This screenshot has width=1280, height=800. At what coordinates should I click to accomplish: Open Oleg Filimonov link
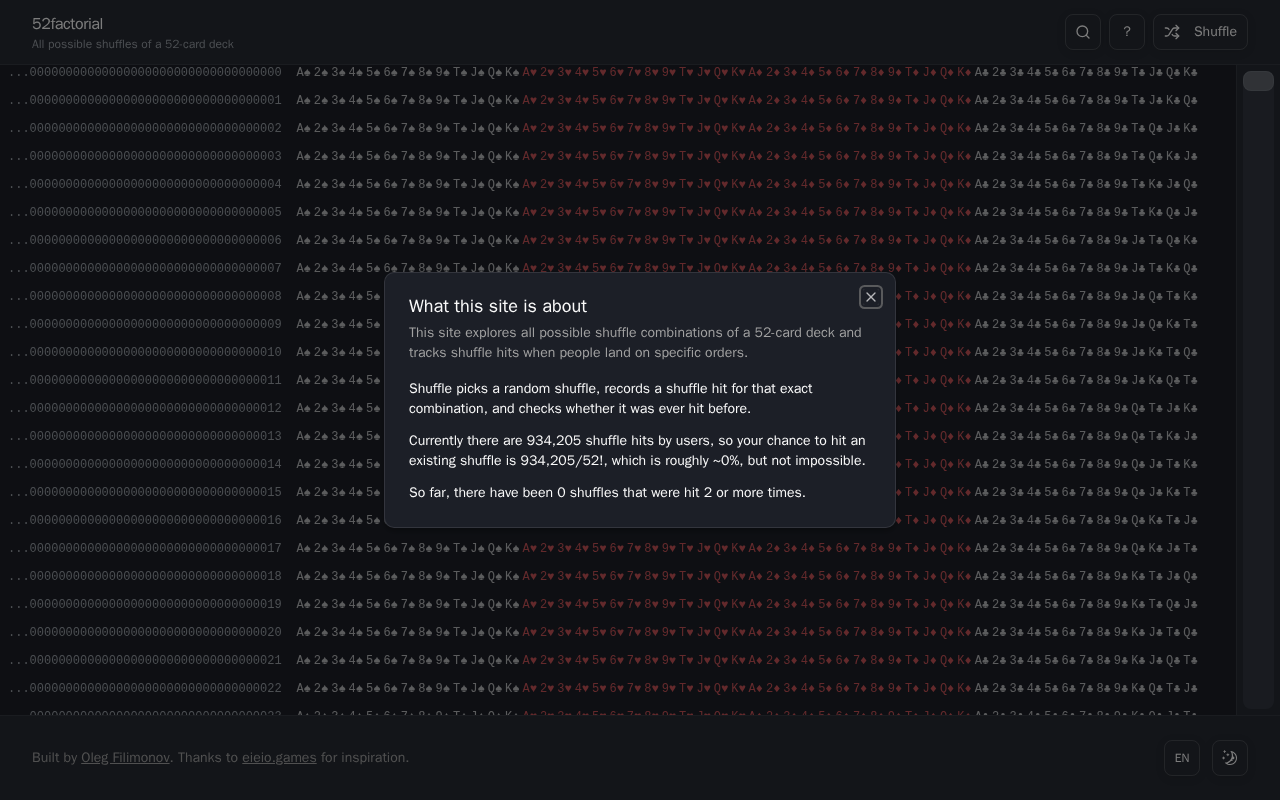(x=125, y=758)
